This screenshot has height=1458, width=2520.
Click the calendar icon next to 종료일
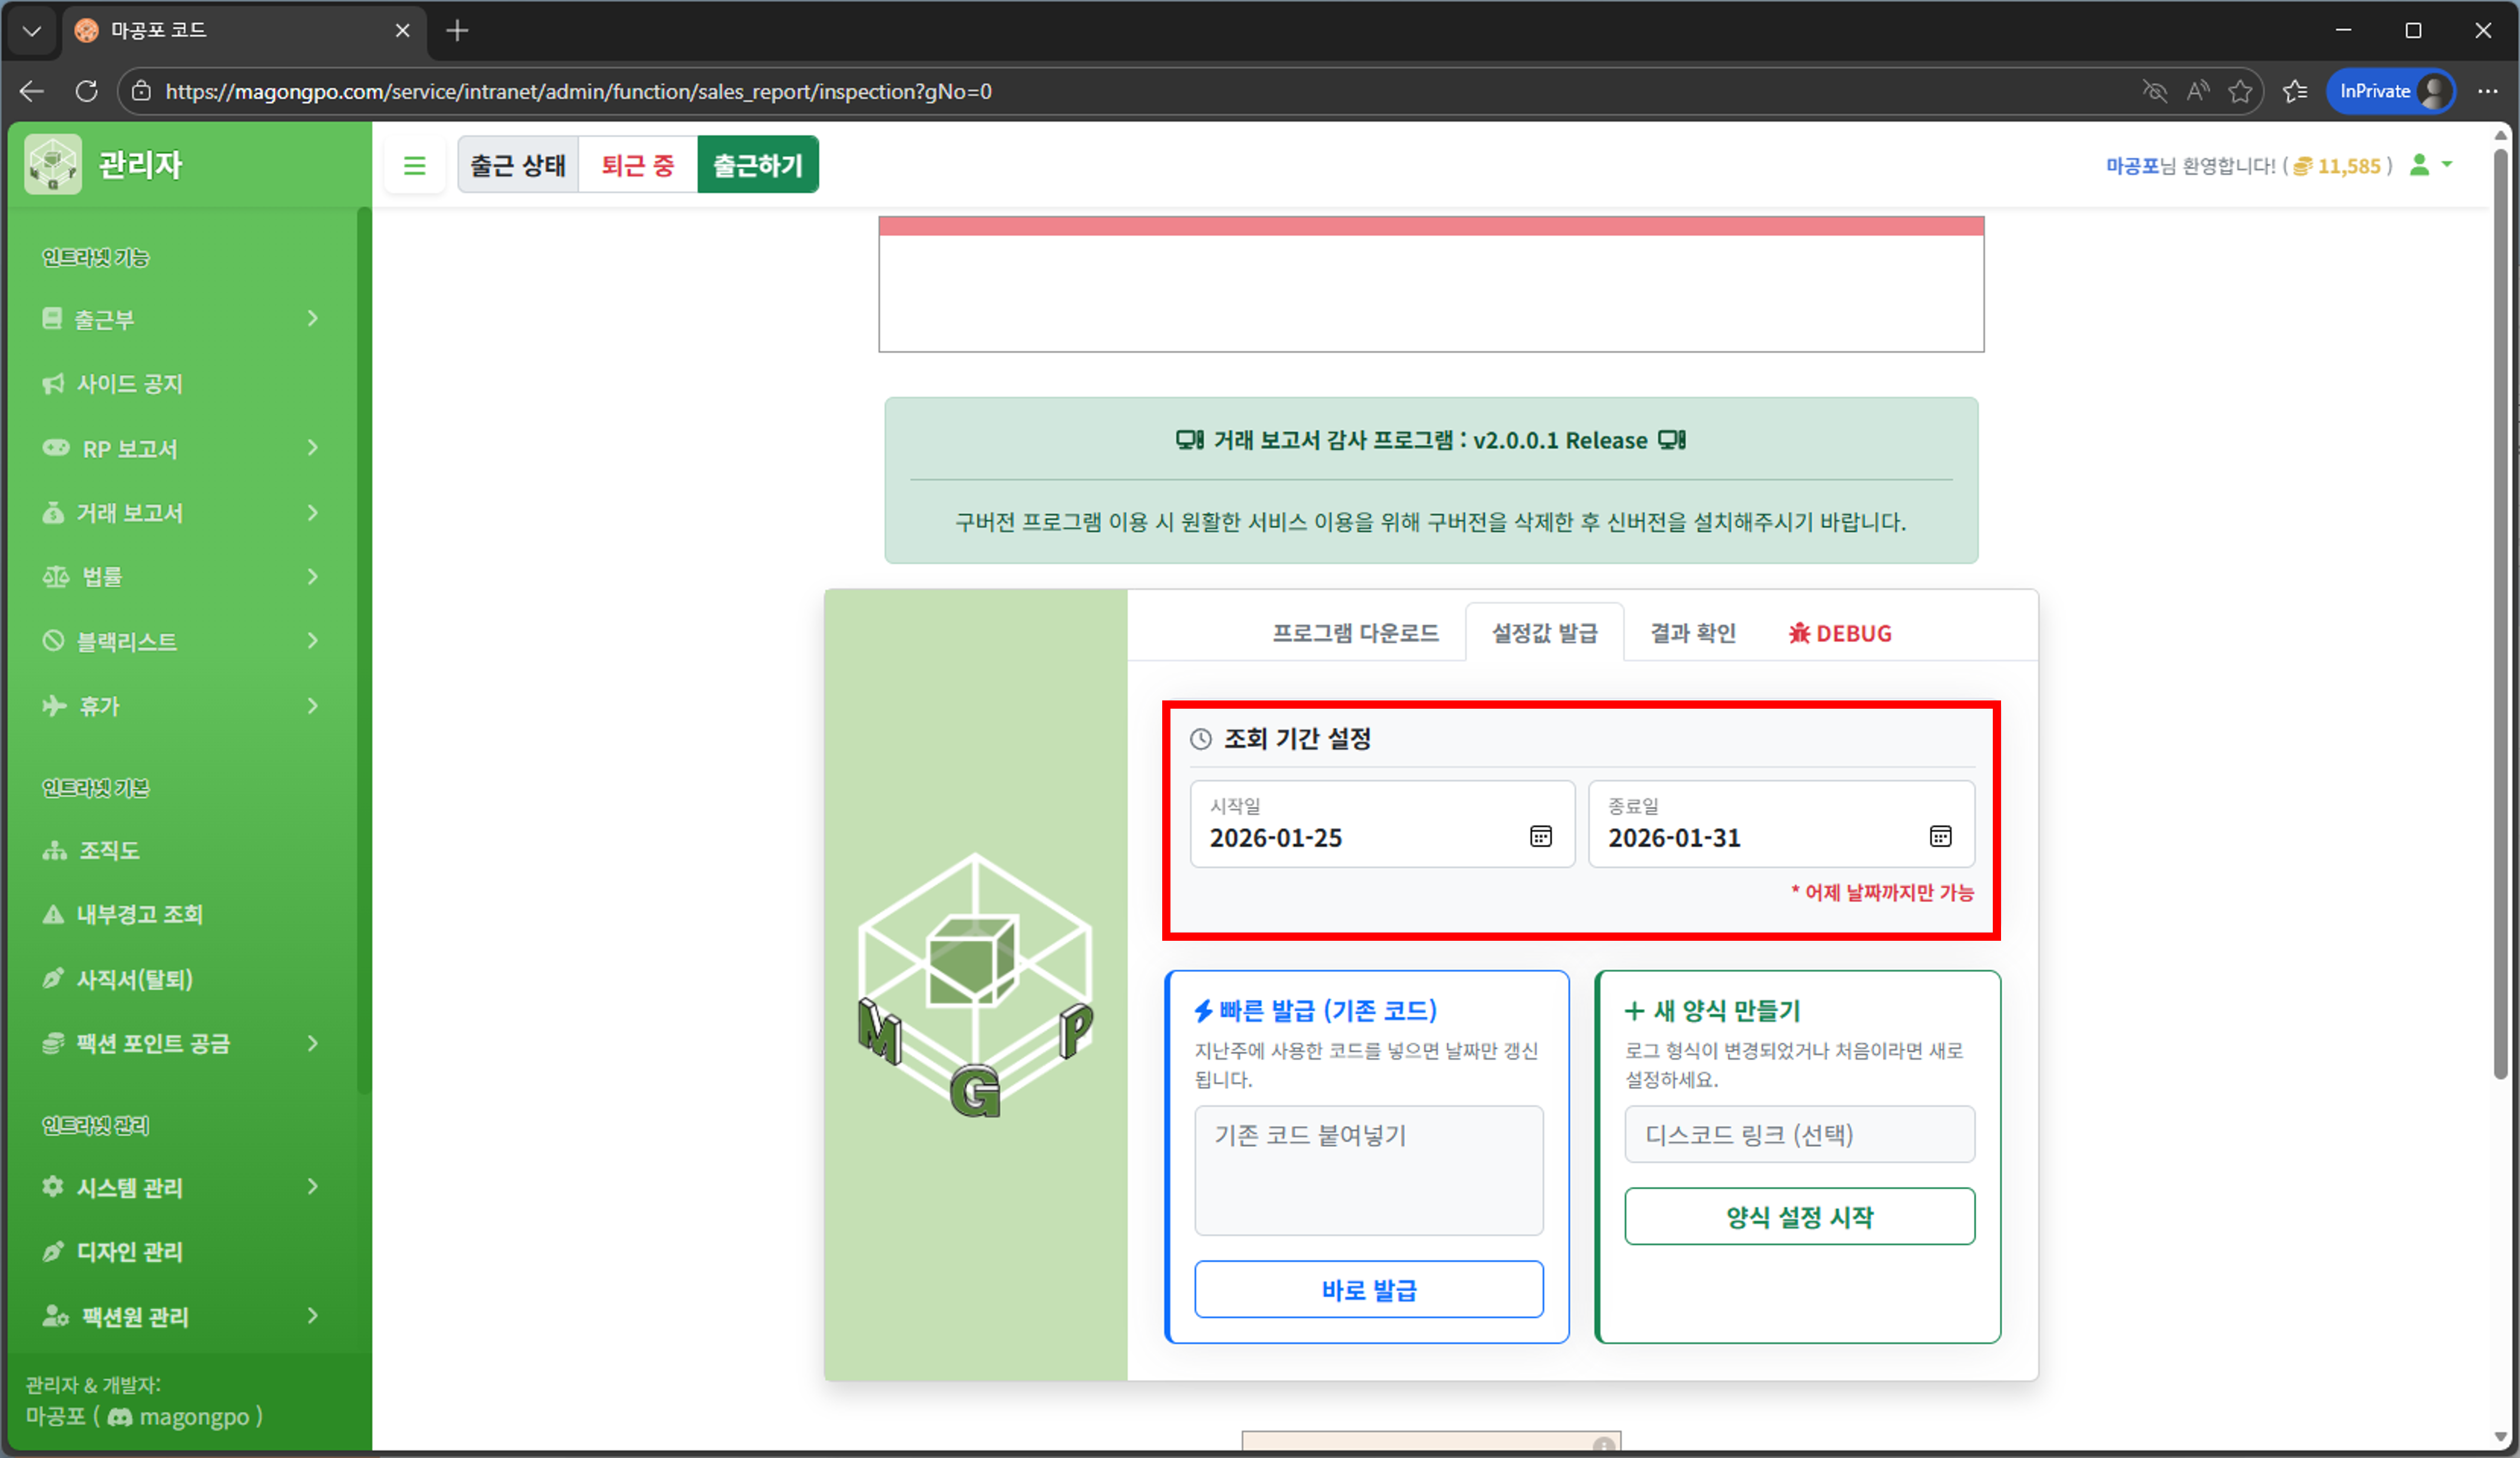(x=1940, y=836)
